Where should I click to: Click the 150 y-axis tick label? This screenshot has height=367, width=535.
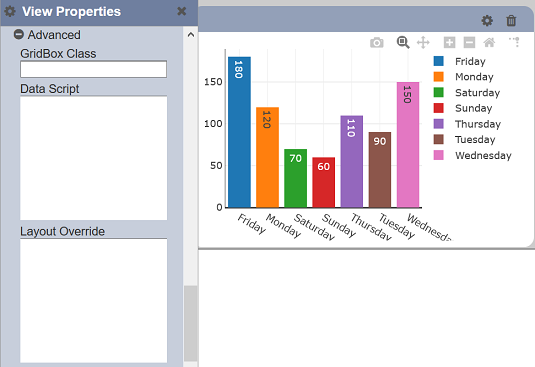point(213,82)
